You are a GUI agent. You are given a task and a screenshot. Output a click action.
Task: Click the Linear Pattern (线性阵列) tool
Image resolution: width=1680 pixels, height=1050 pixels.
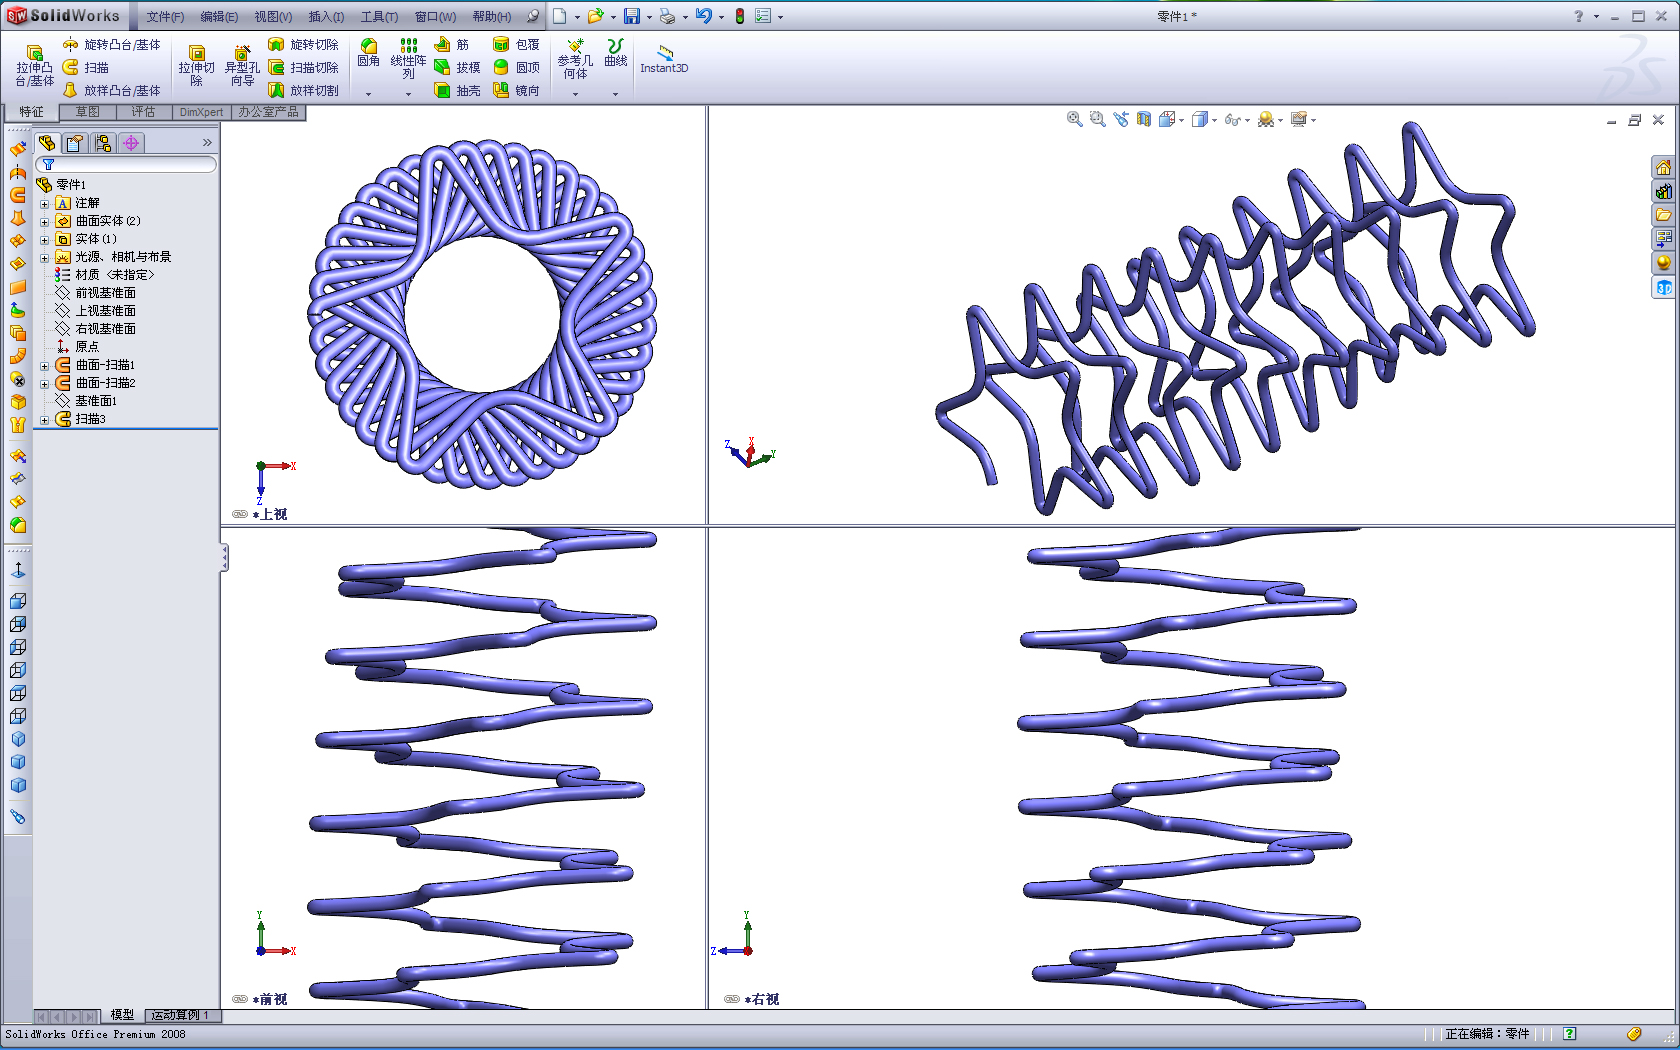(x=408, y=59)
